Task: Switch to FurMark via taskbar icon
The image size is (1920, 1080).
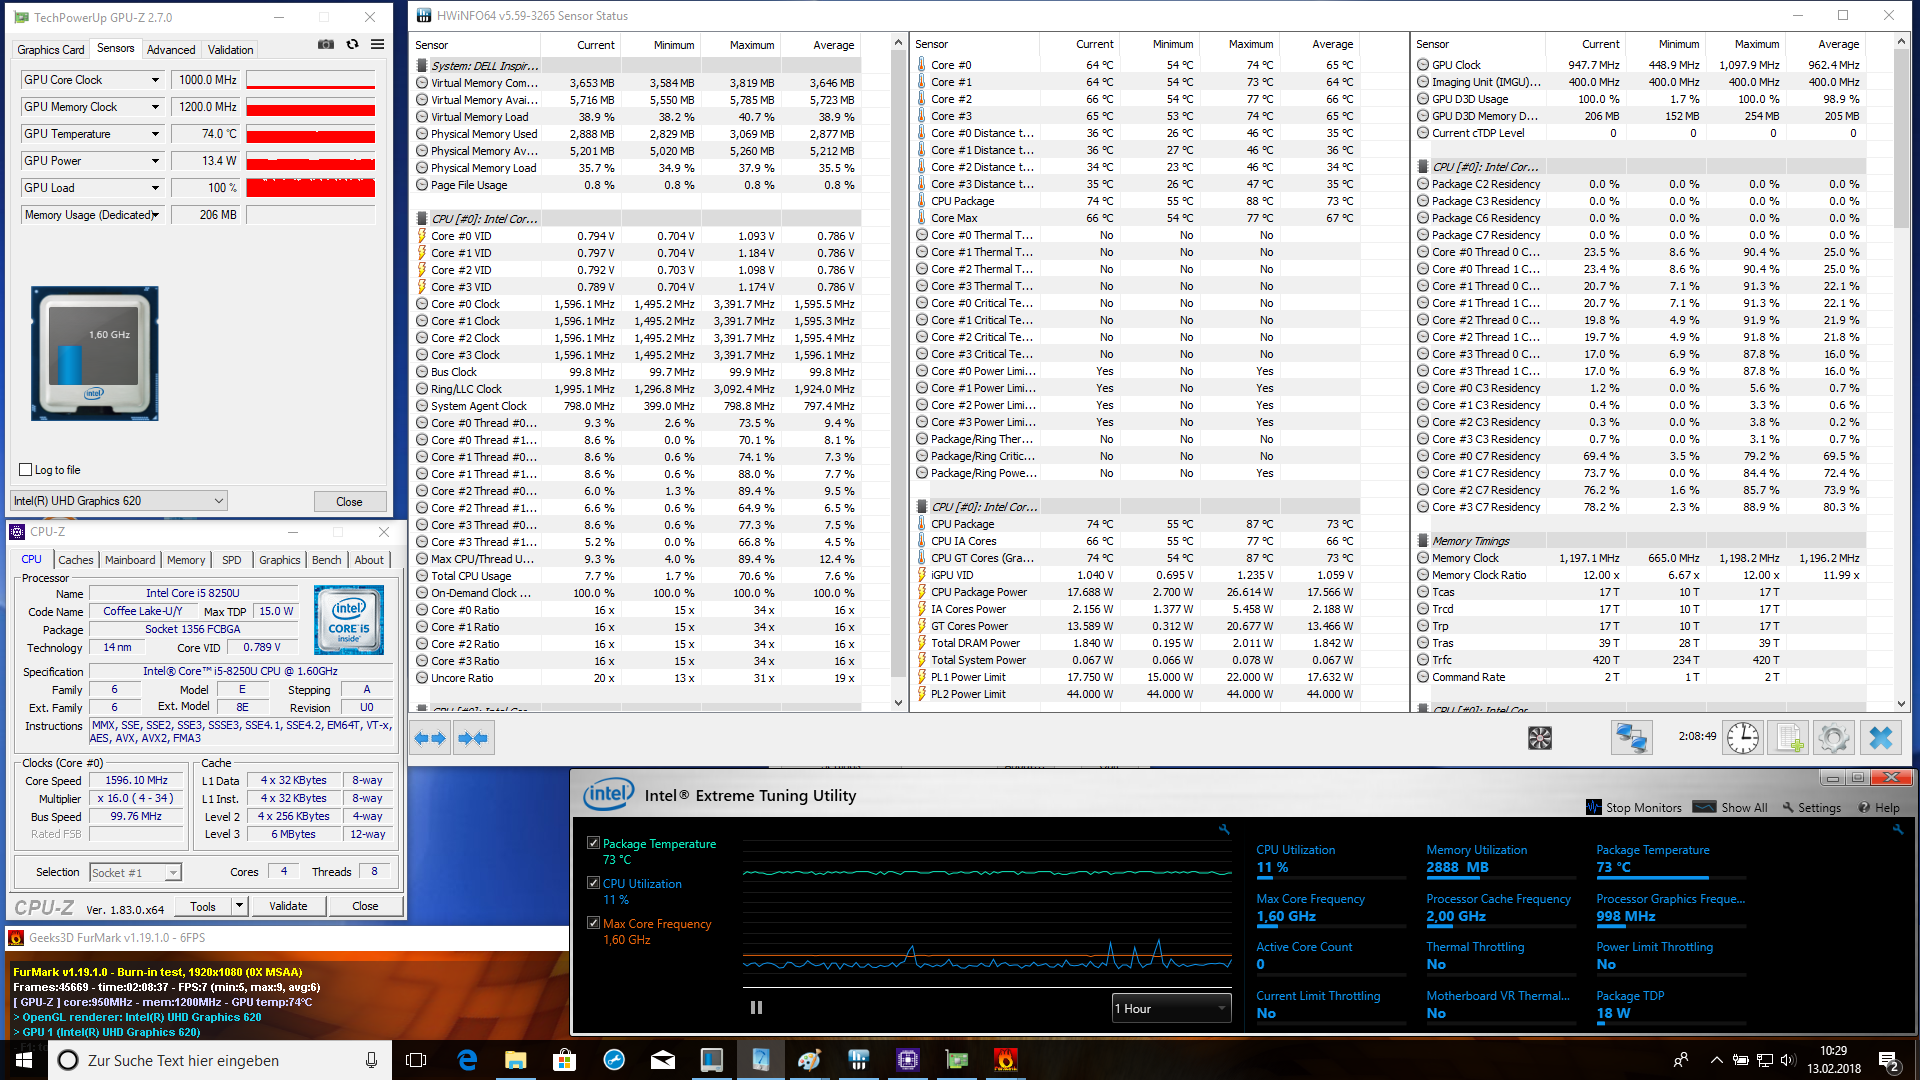Action: [1006, 1060]
